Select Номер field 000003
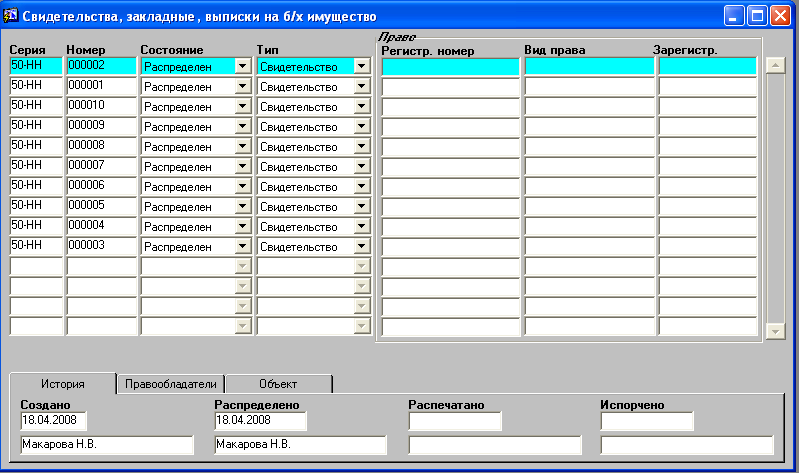 [101, 246]
